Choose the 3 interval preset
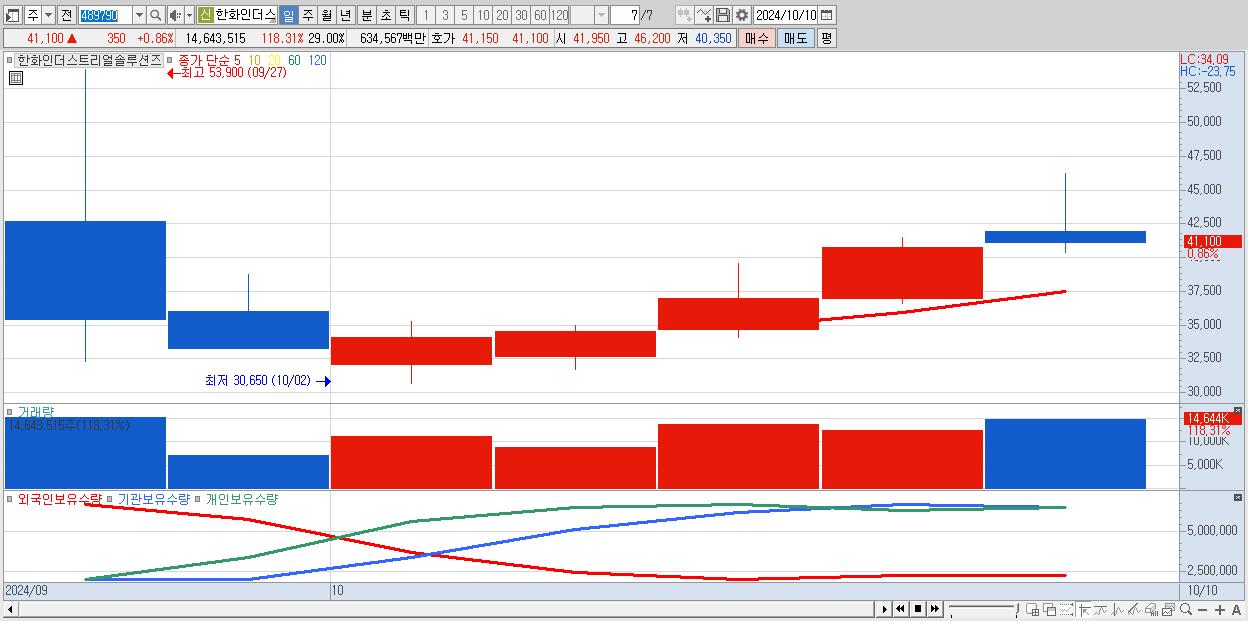1248x621 pixels. pos(445,15)
